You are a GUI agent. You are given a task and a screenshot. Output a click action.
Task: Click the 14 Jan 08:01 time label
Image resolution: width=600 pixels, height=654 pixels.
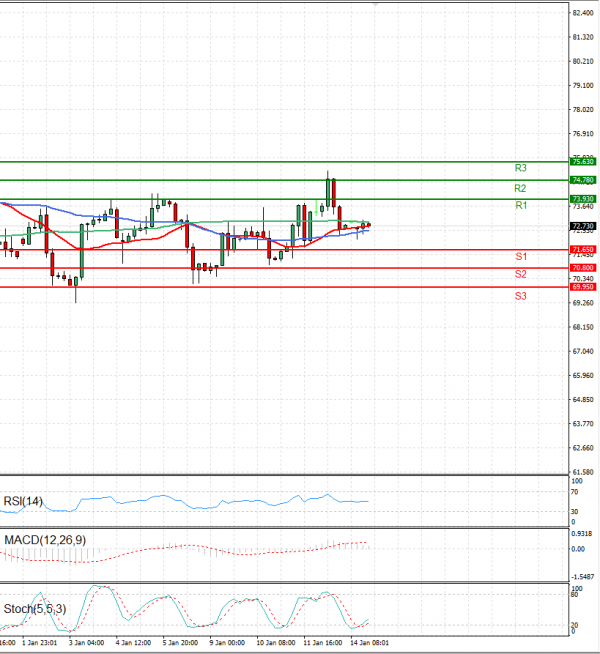coord(369,643)
